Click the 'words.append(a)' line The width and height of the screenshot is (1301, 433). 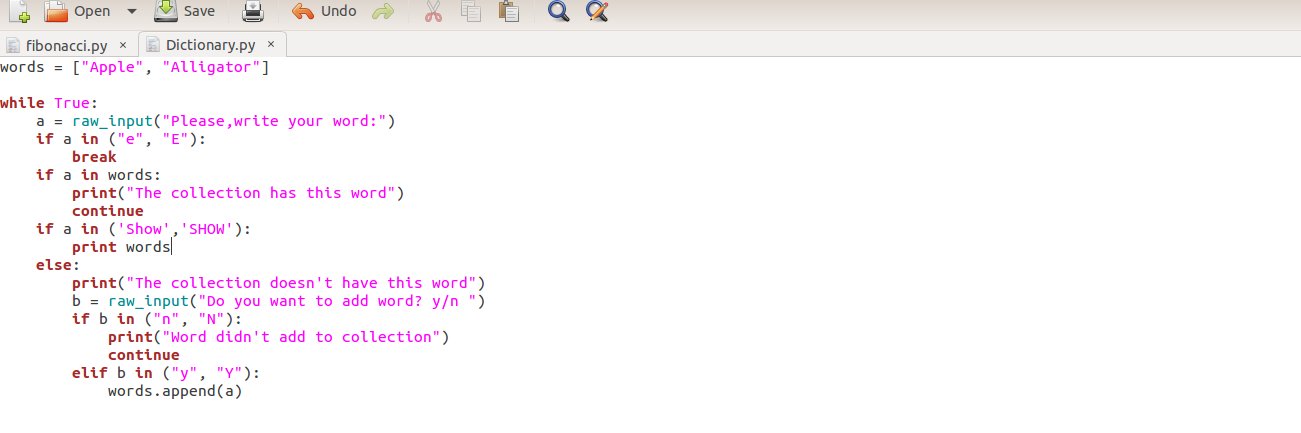point(175,391)
